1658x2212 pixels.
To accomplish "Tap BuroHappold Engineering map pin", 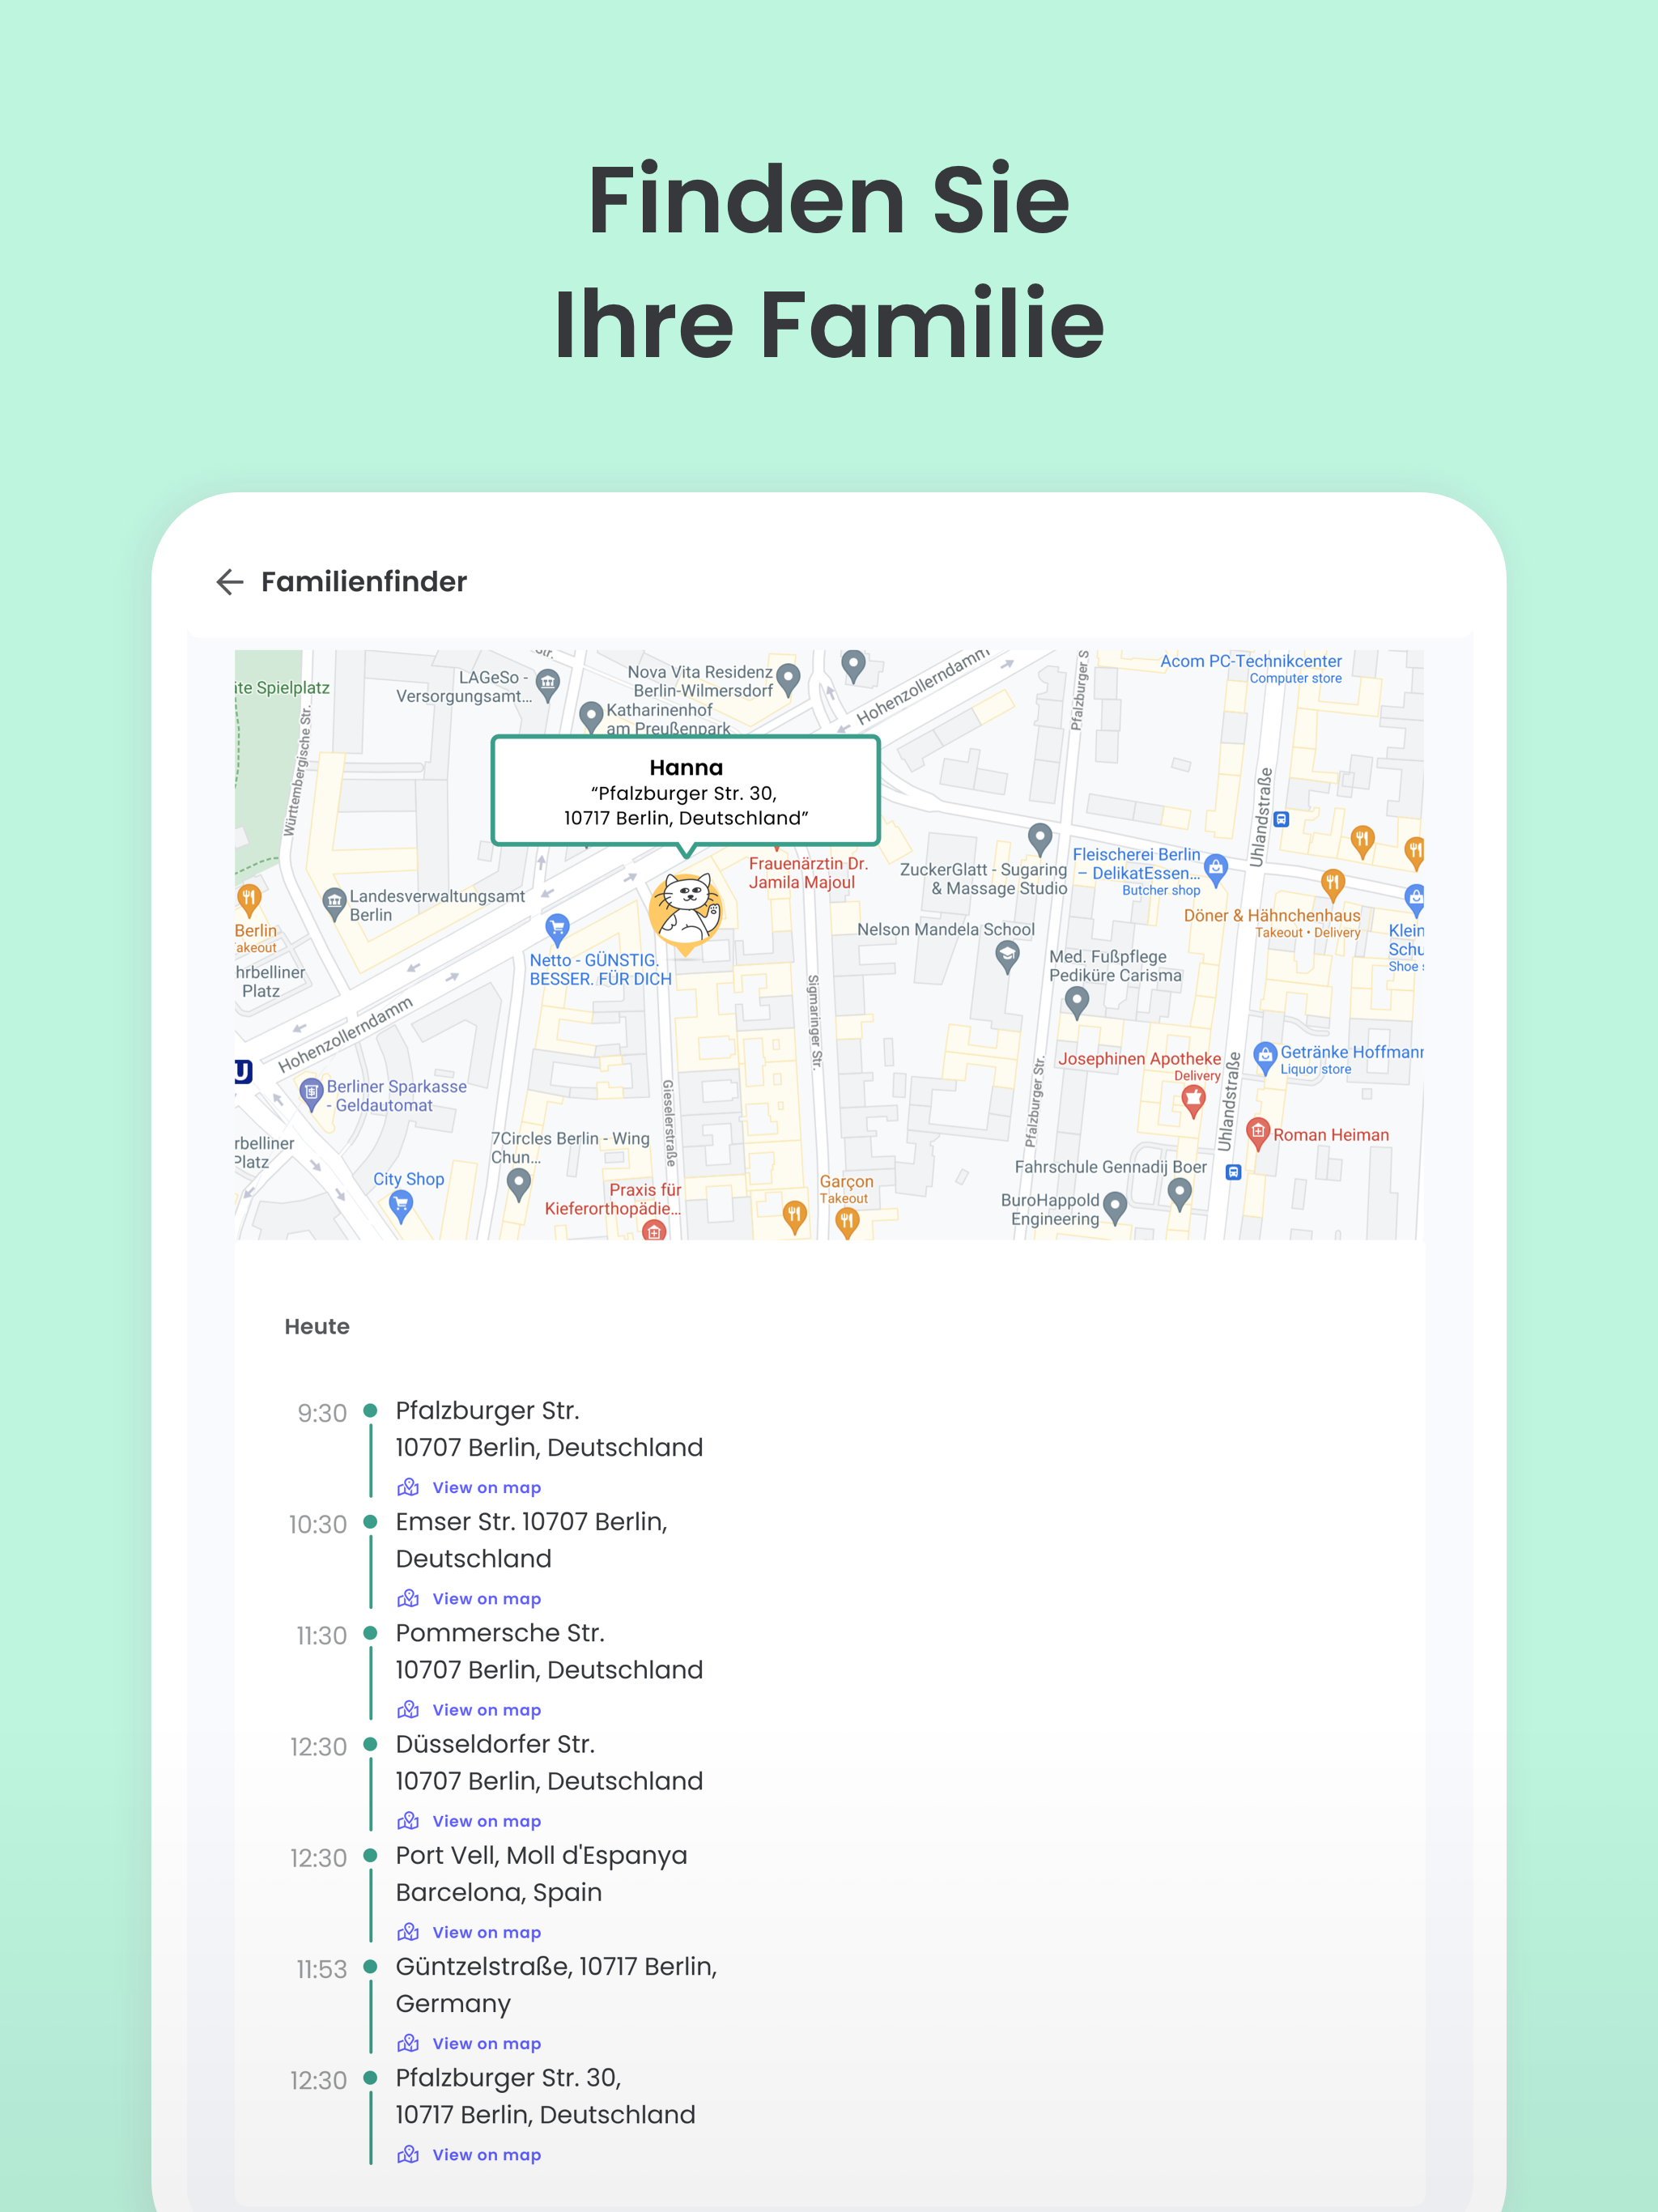I will 1115,1208.
